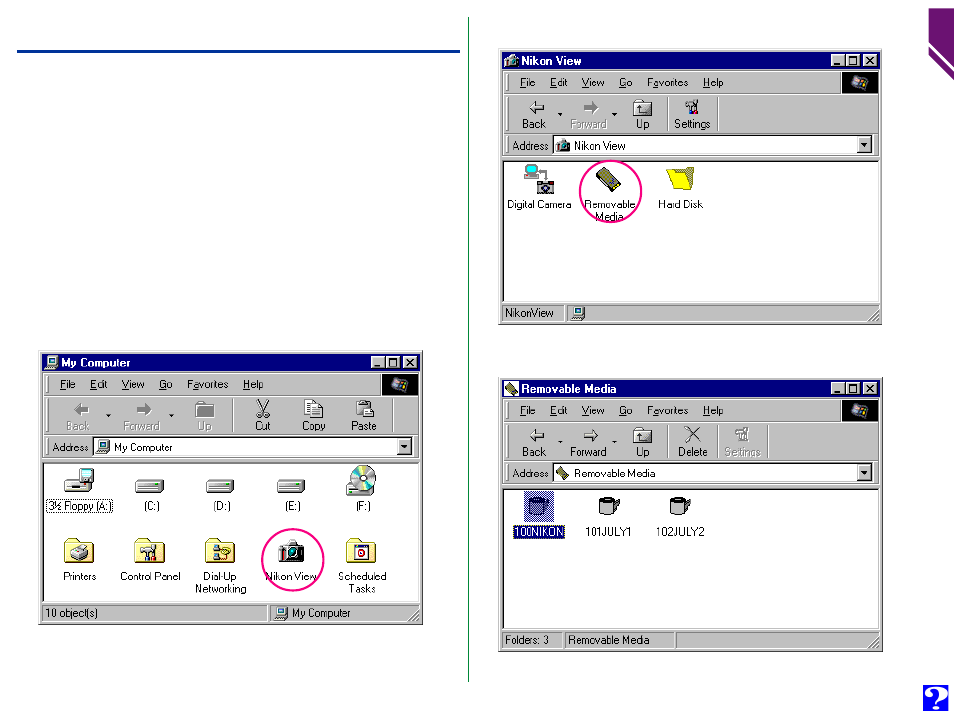The height and width of the screenshot is (715, 954).
Task: Open Forward history arrow in My Computer
Action: point(172,416)
